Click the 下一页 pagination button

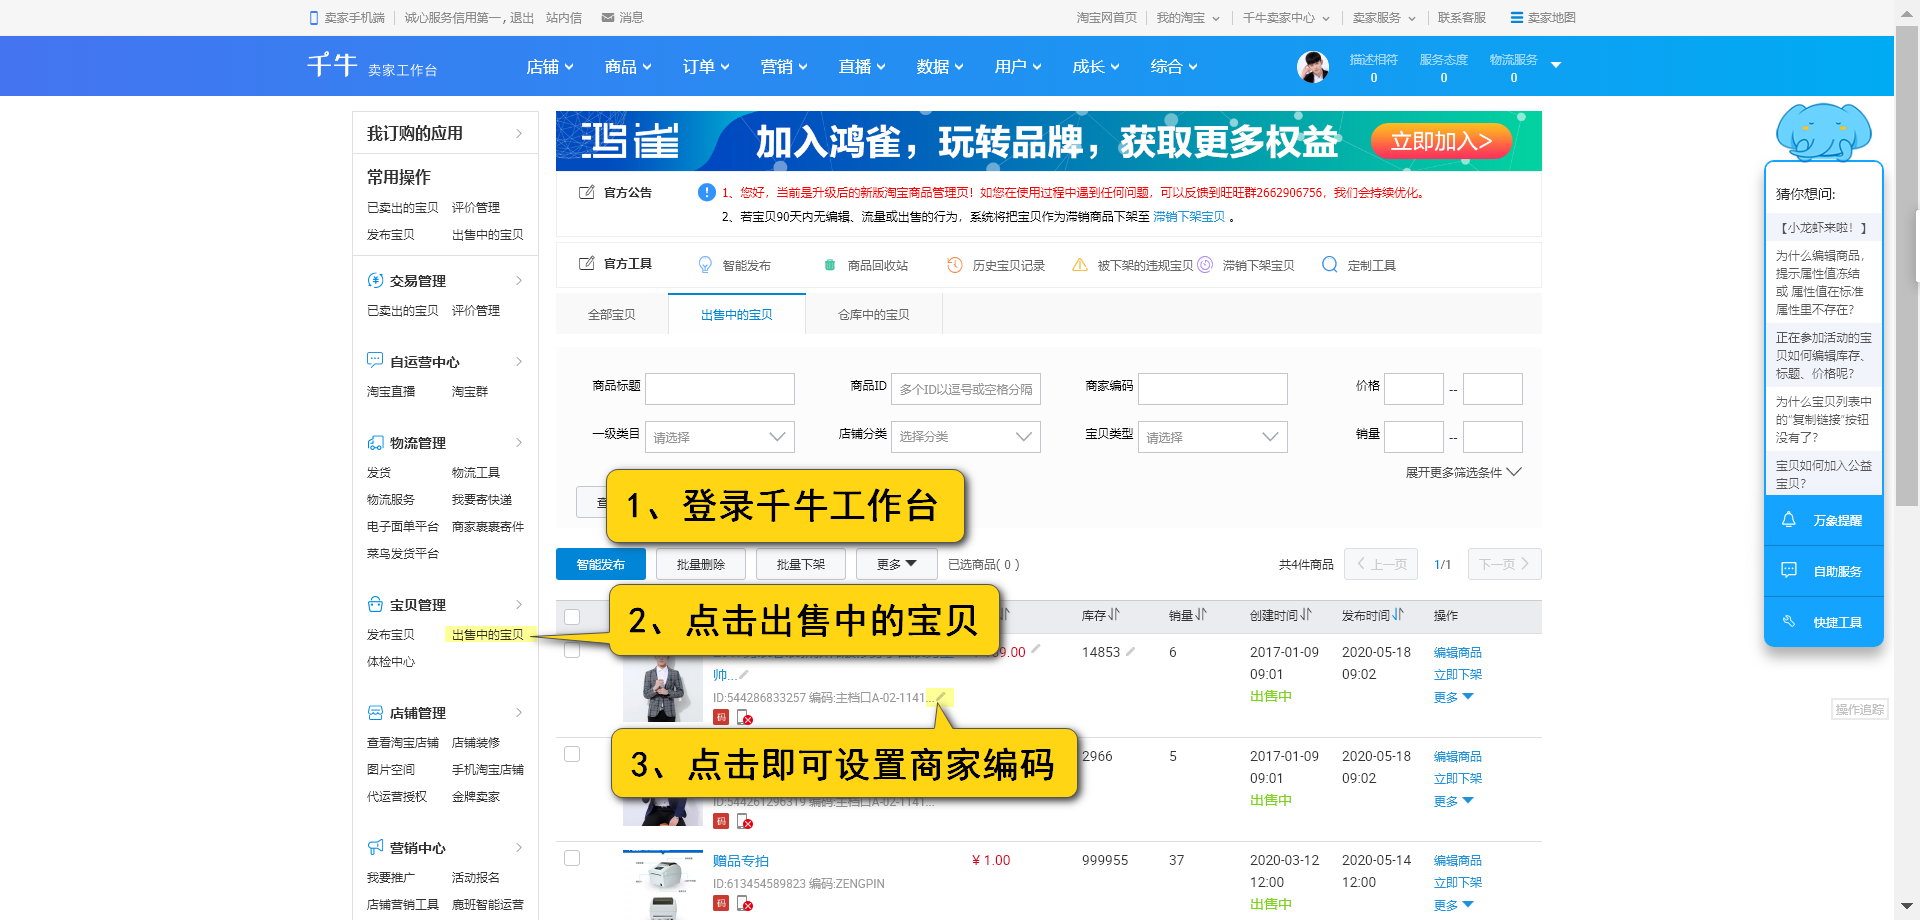1504,564
